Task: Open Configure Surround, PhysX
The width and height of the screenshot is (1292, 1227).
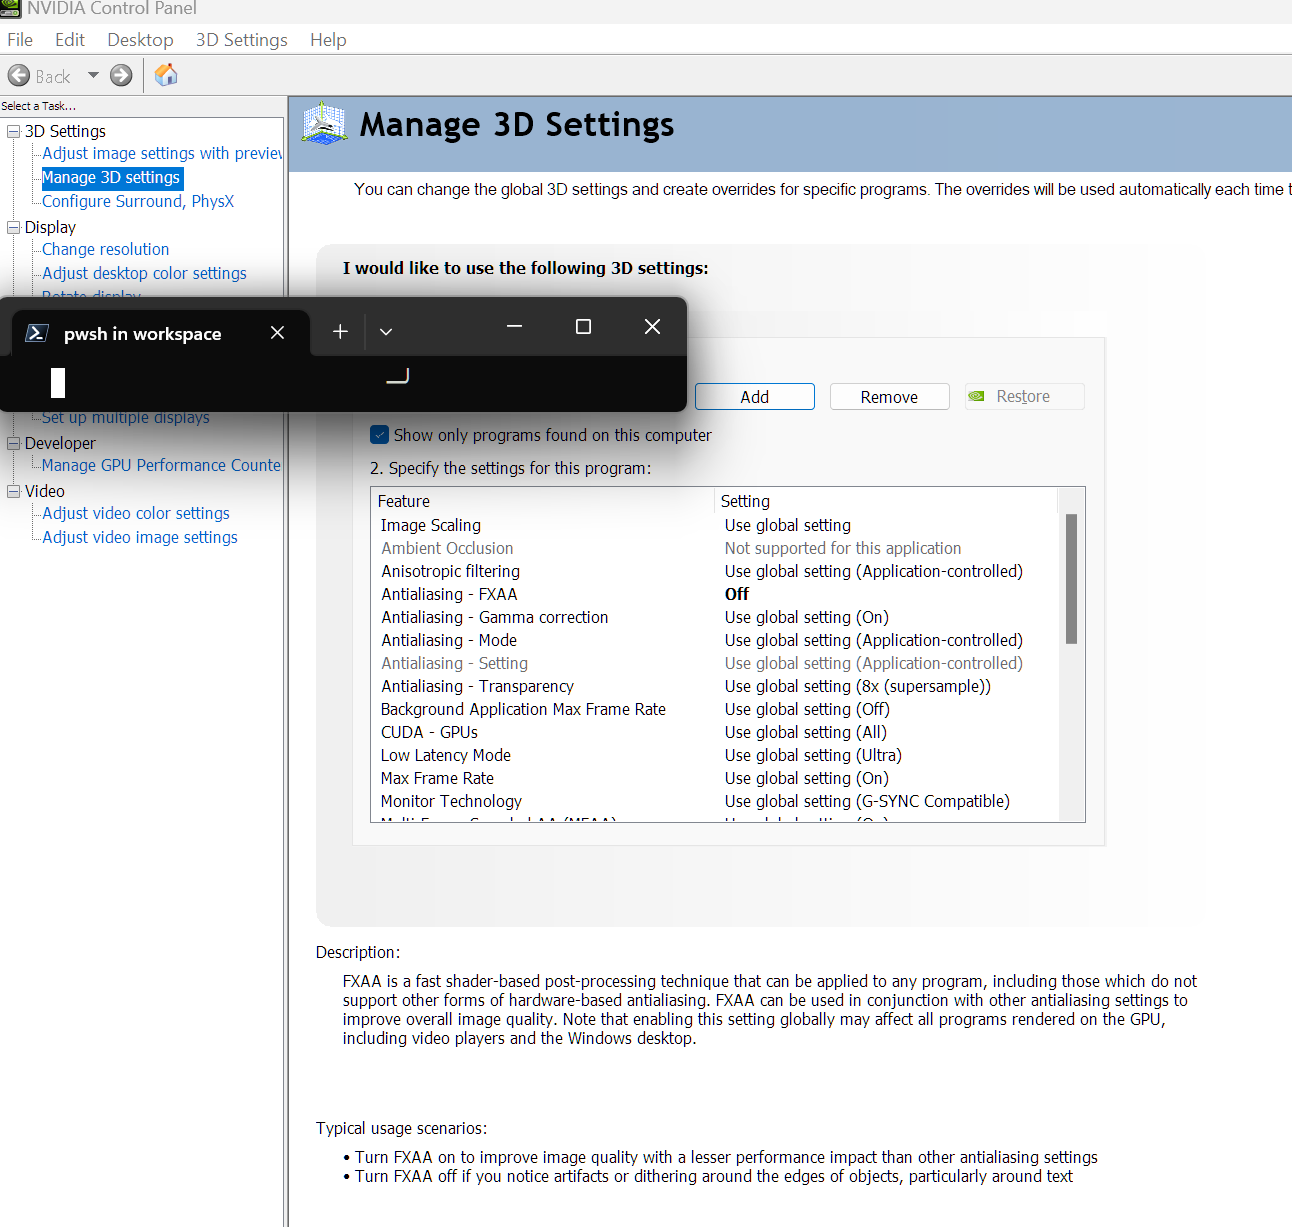Action: (x=138, y=201)
